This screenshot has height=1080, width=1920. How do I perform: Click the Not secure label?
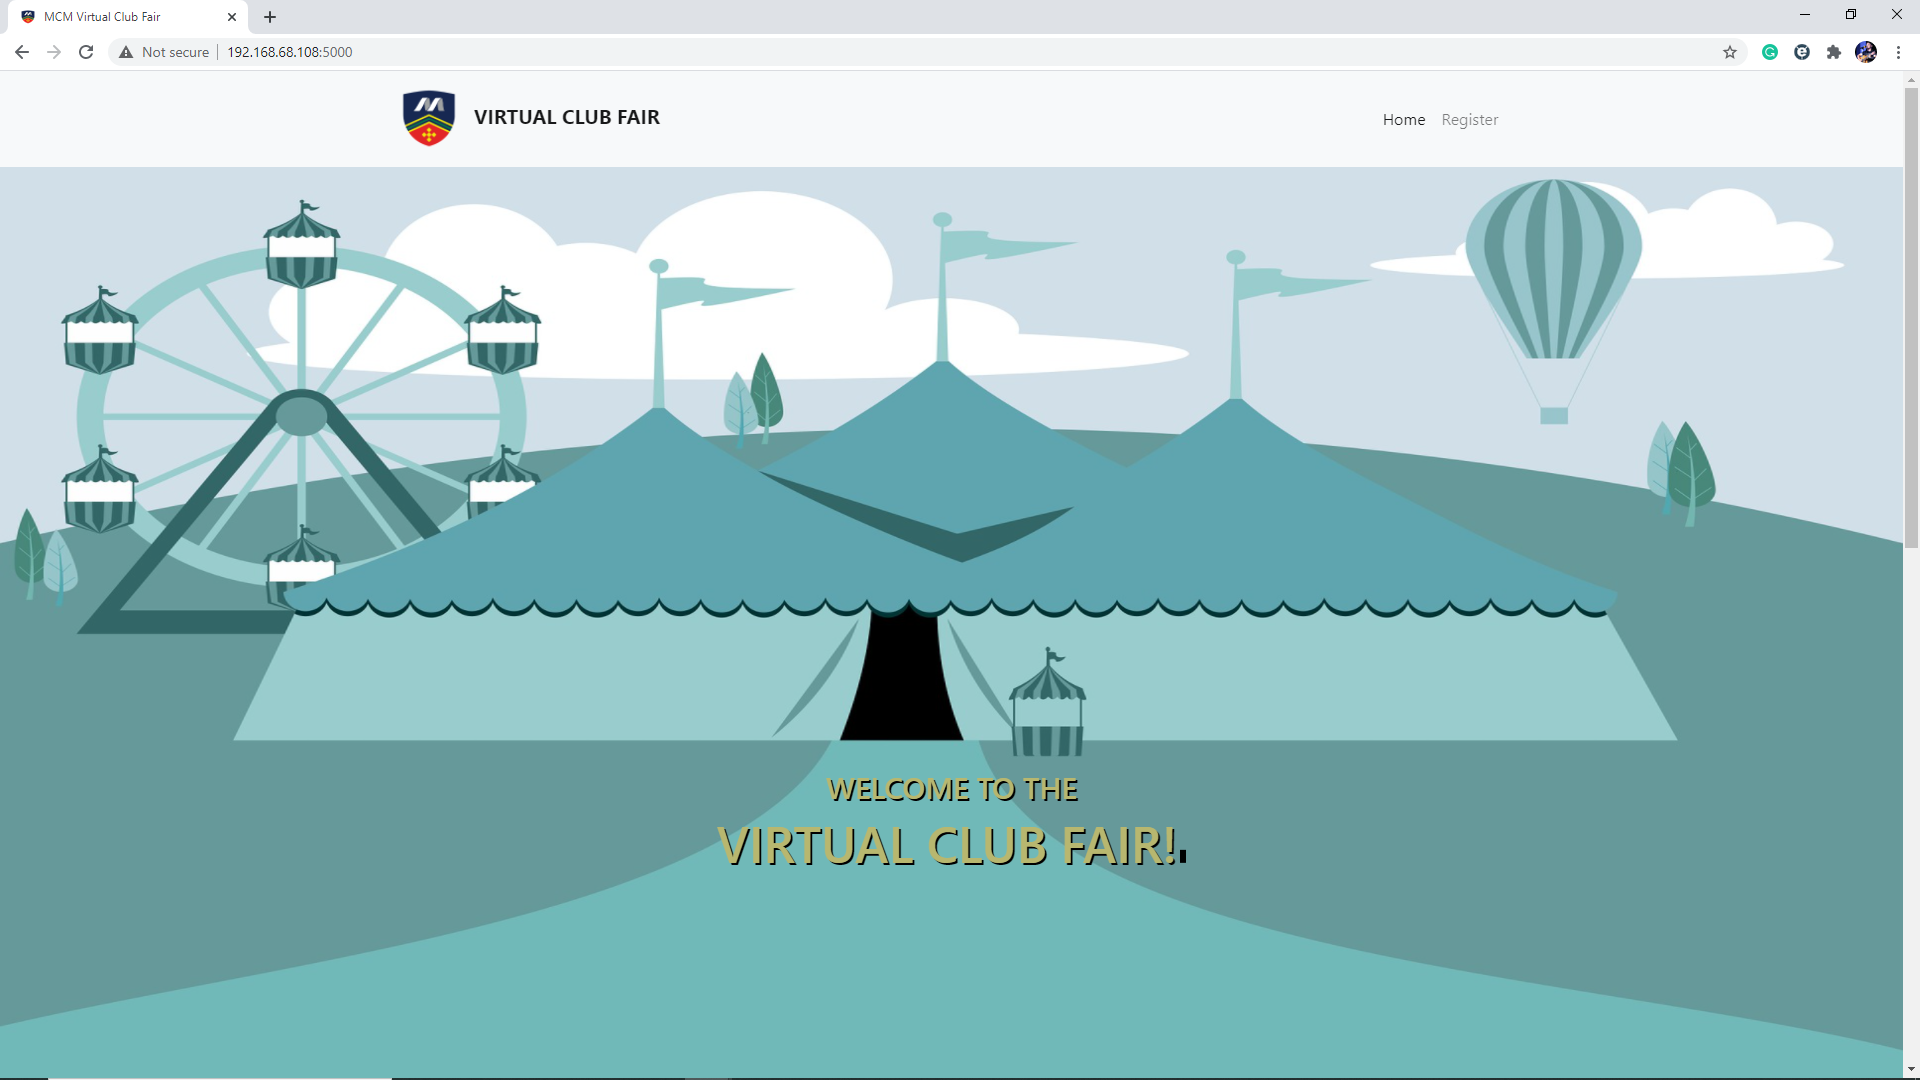pyautogui.click(x=175, y=52)
